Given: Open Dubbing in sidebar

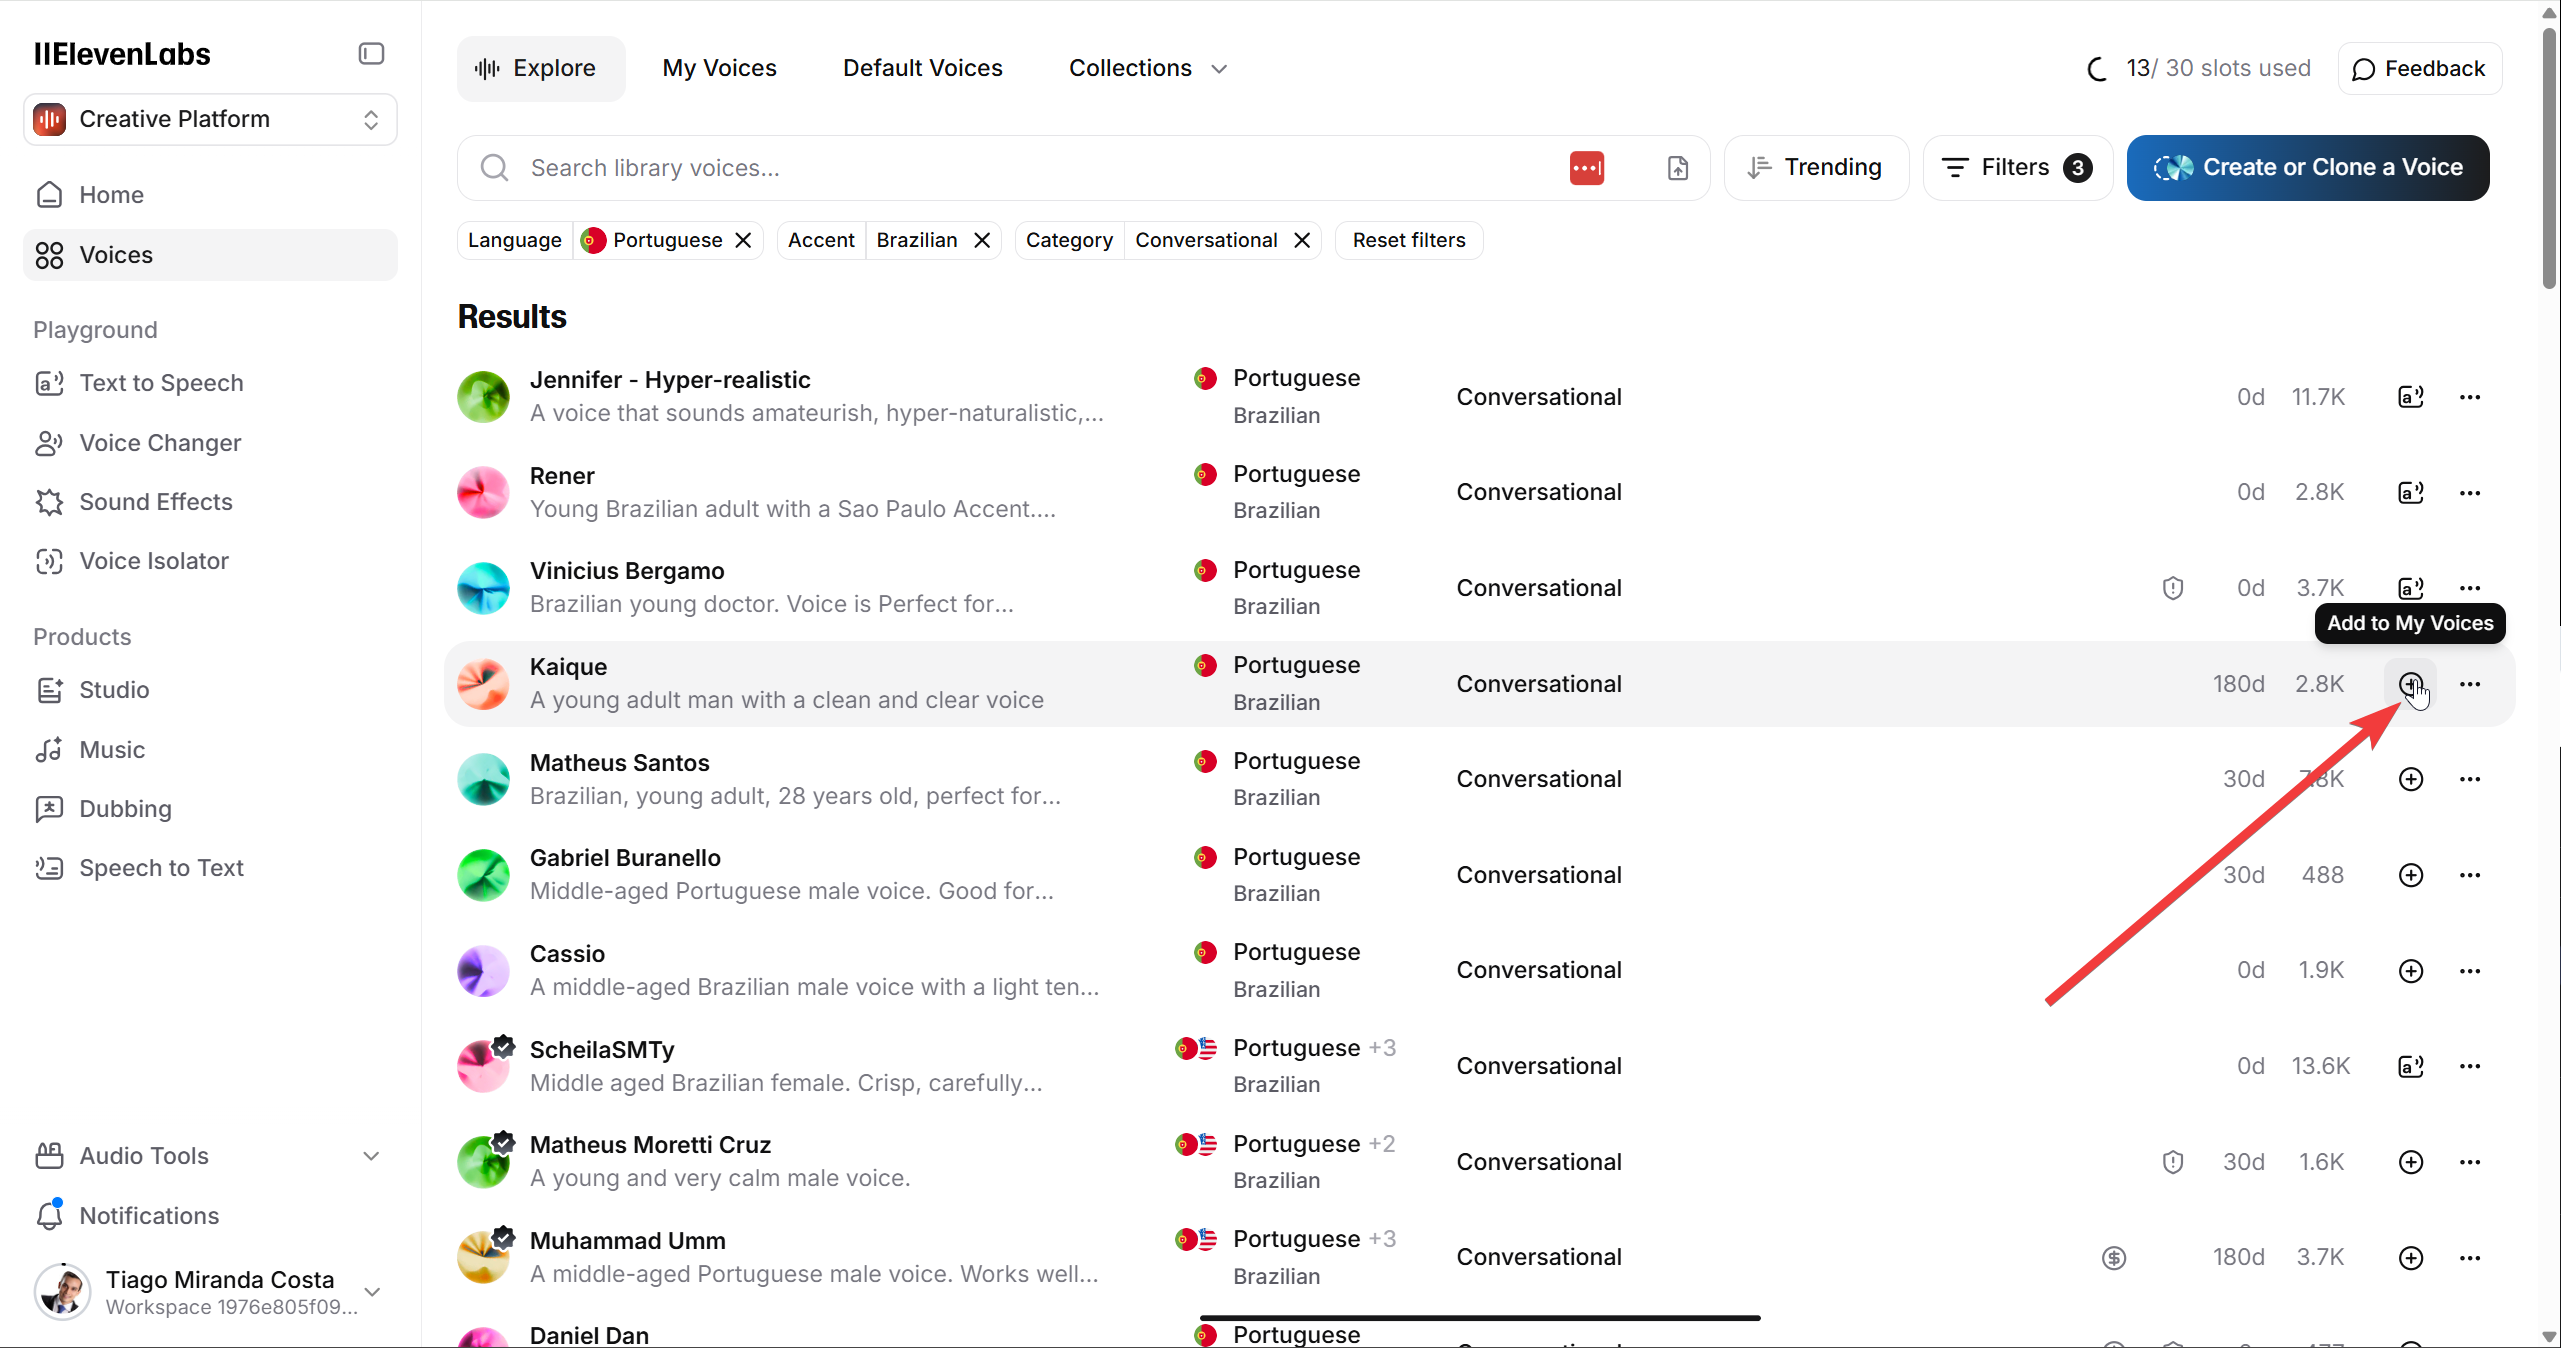Looking at the screenshot, I should pos(210,809).
